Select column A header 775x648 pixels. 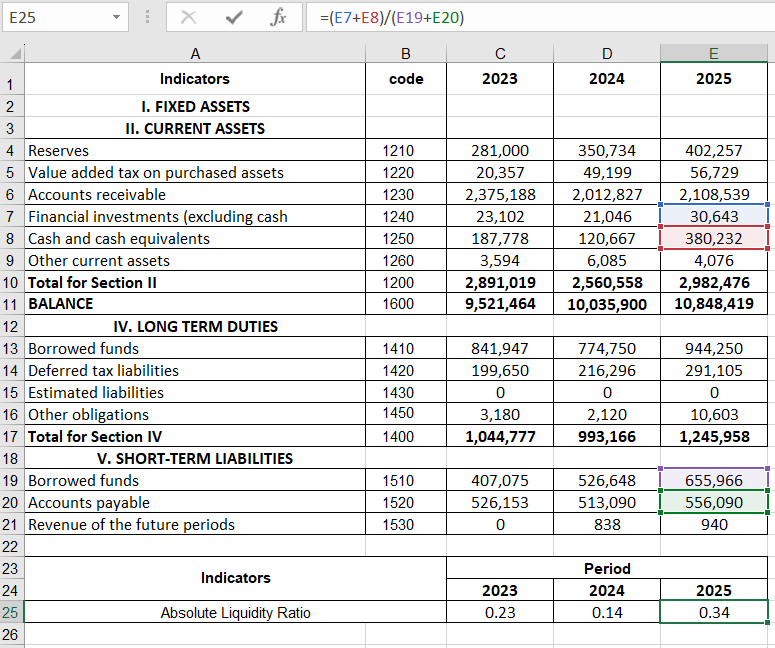194,53
